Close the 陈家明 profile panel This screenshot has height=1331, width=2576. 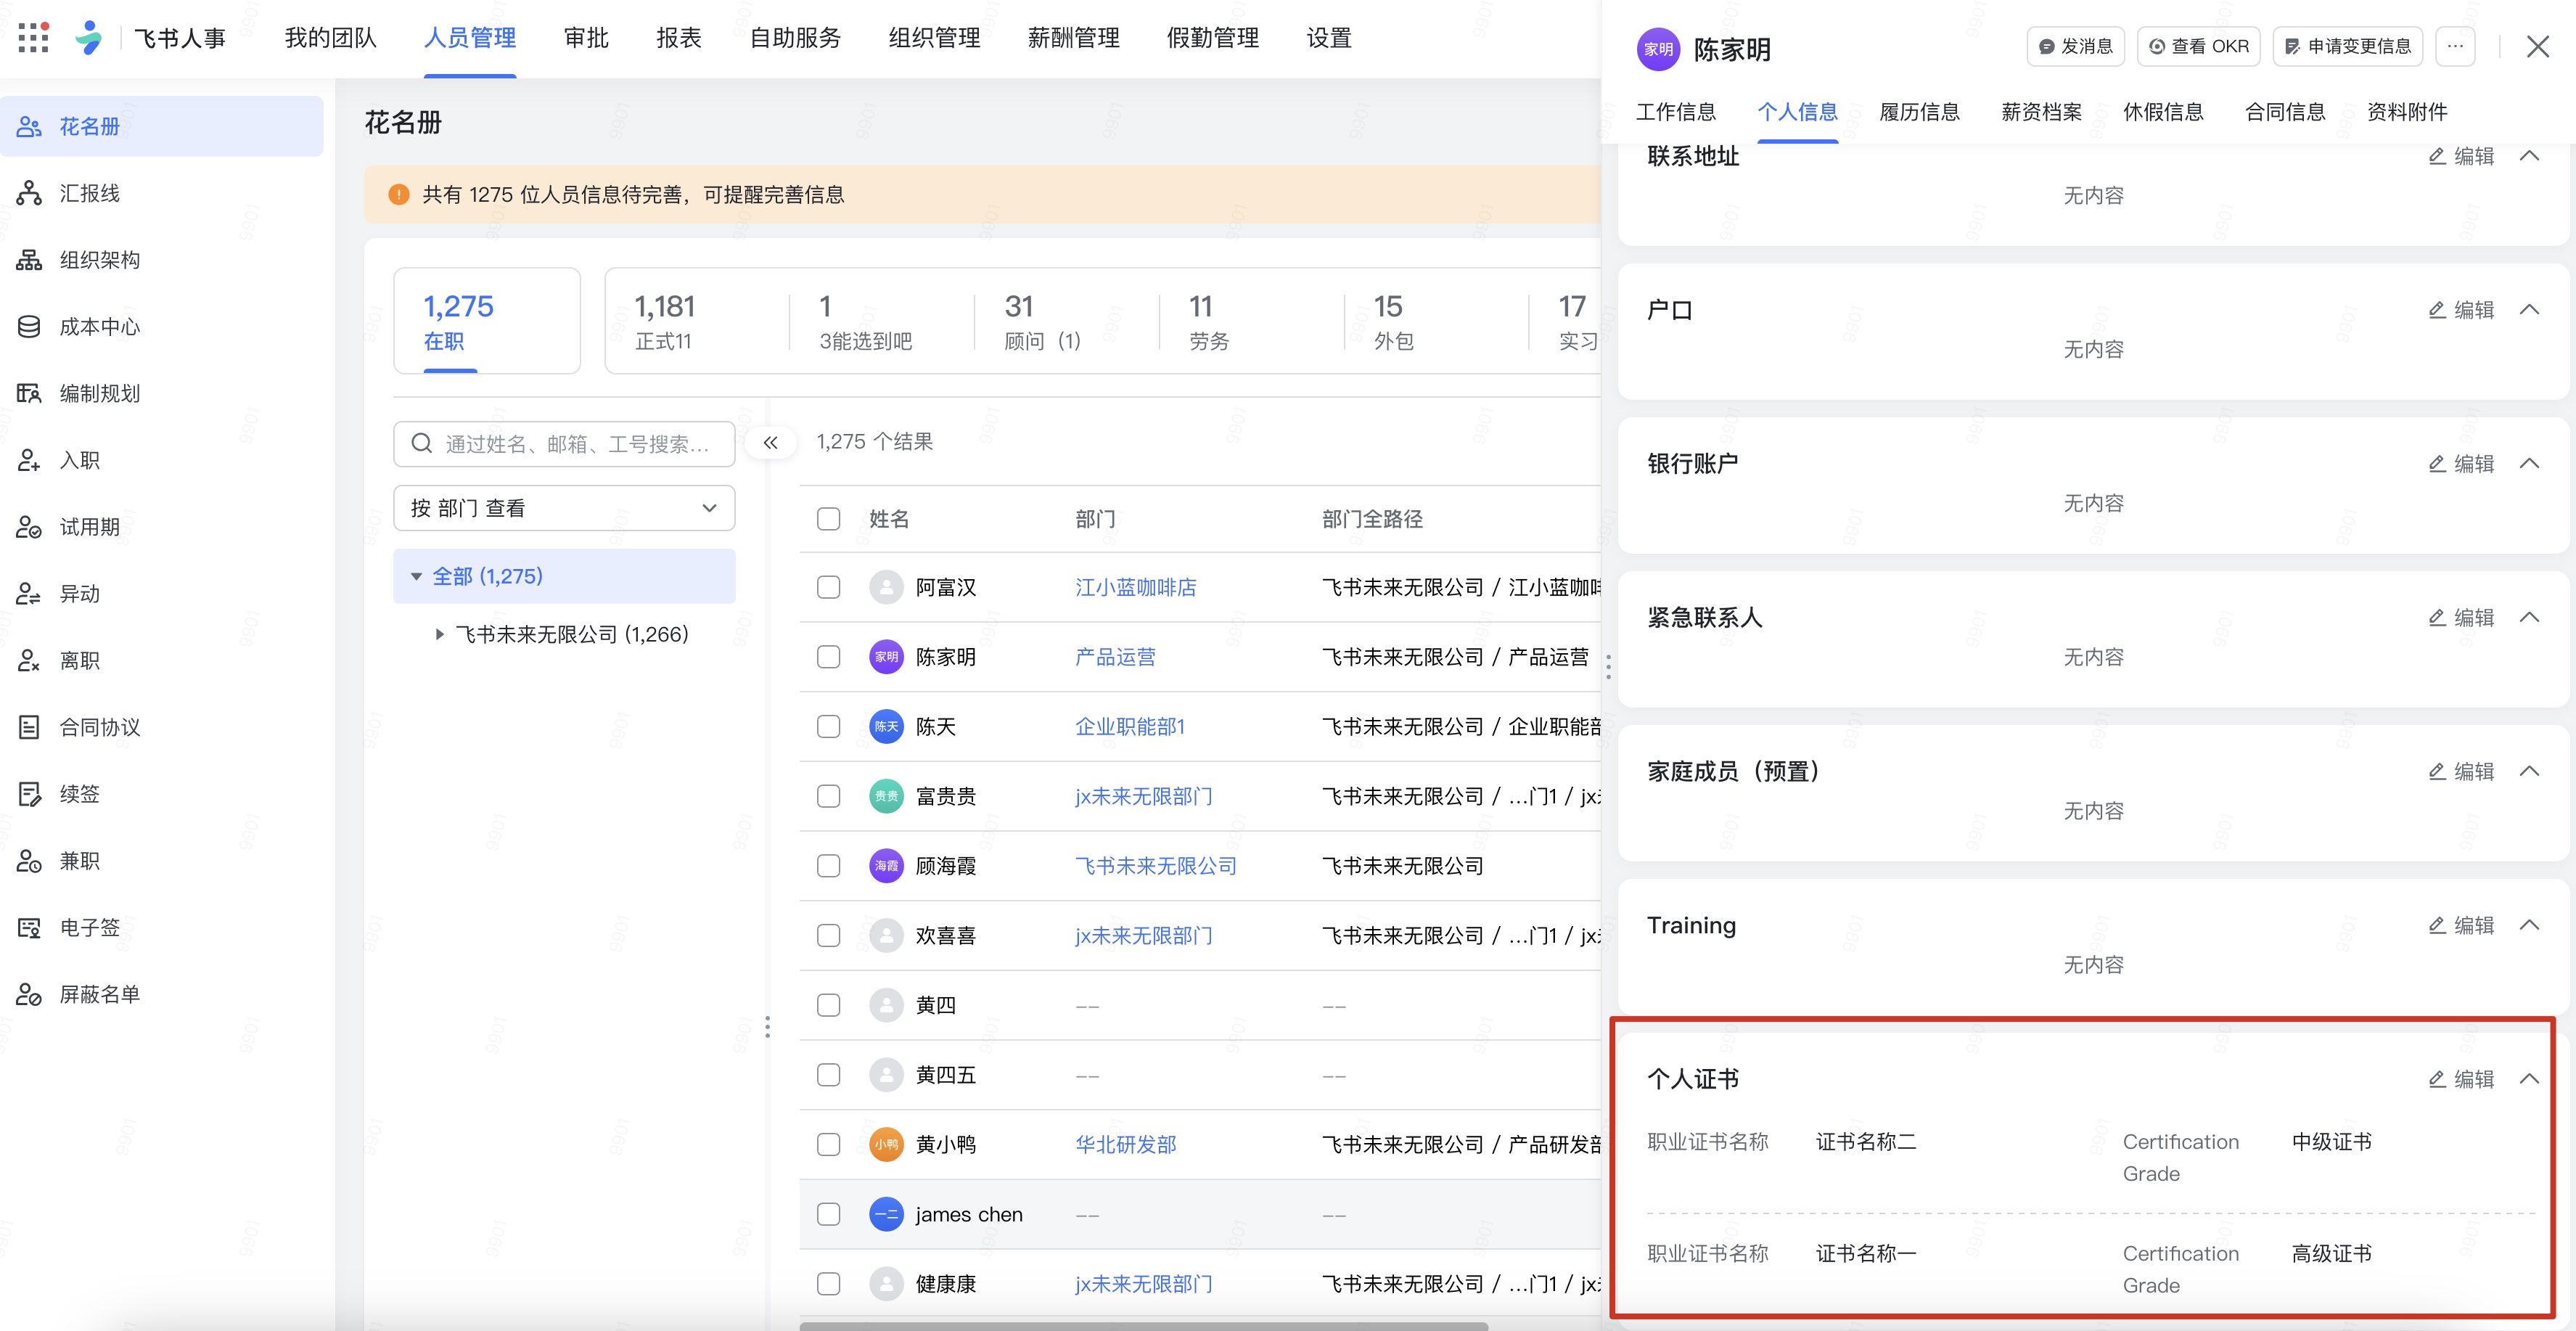2537,46
